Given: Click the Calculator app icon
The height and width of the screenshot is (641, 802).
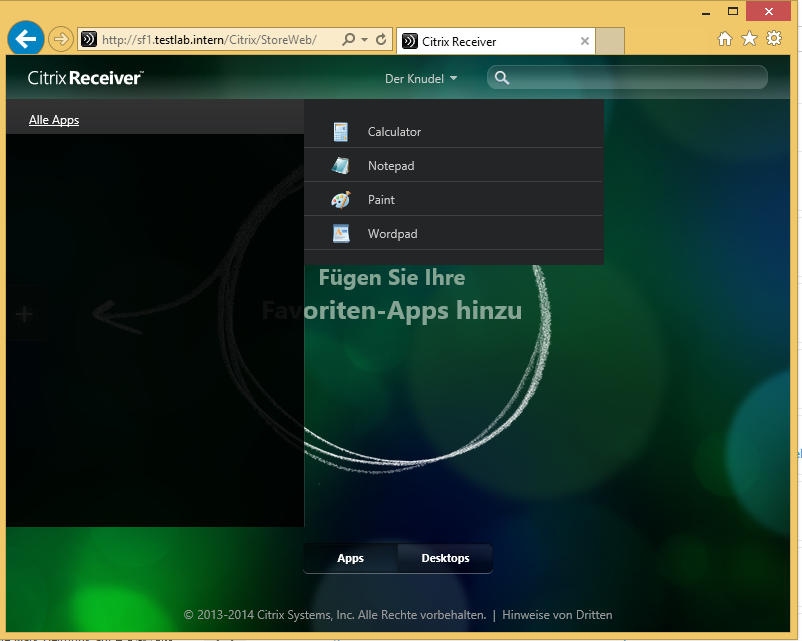Looking at the screenshot, I should [x=341, y=132].
